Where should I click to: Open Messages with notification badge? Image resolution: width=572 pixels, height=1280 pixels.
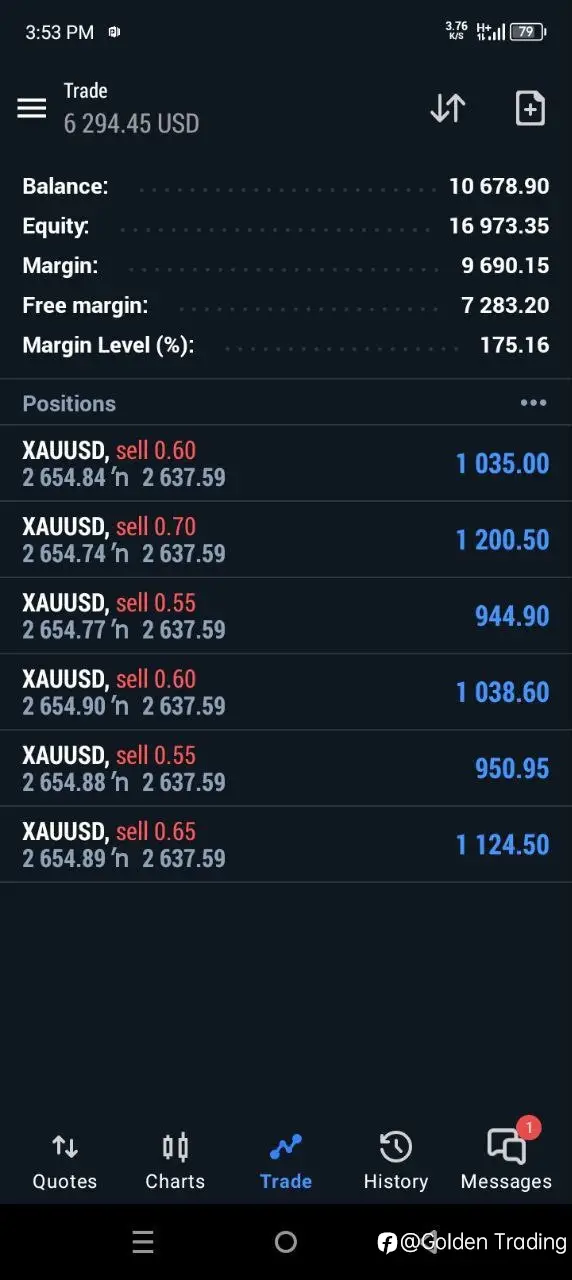(x=506, y=1162)
